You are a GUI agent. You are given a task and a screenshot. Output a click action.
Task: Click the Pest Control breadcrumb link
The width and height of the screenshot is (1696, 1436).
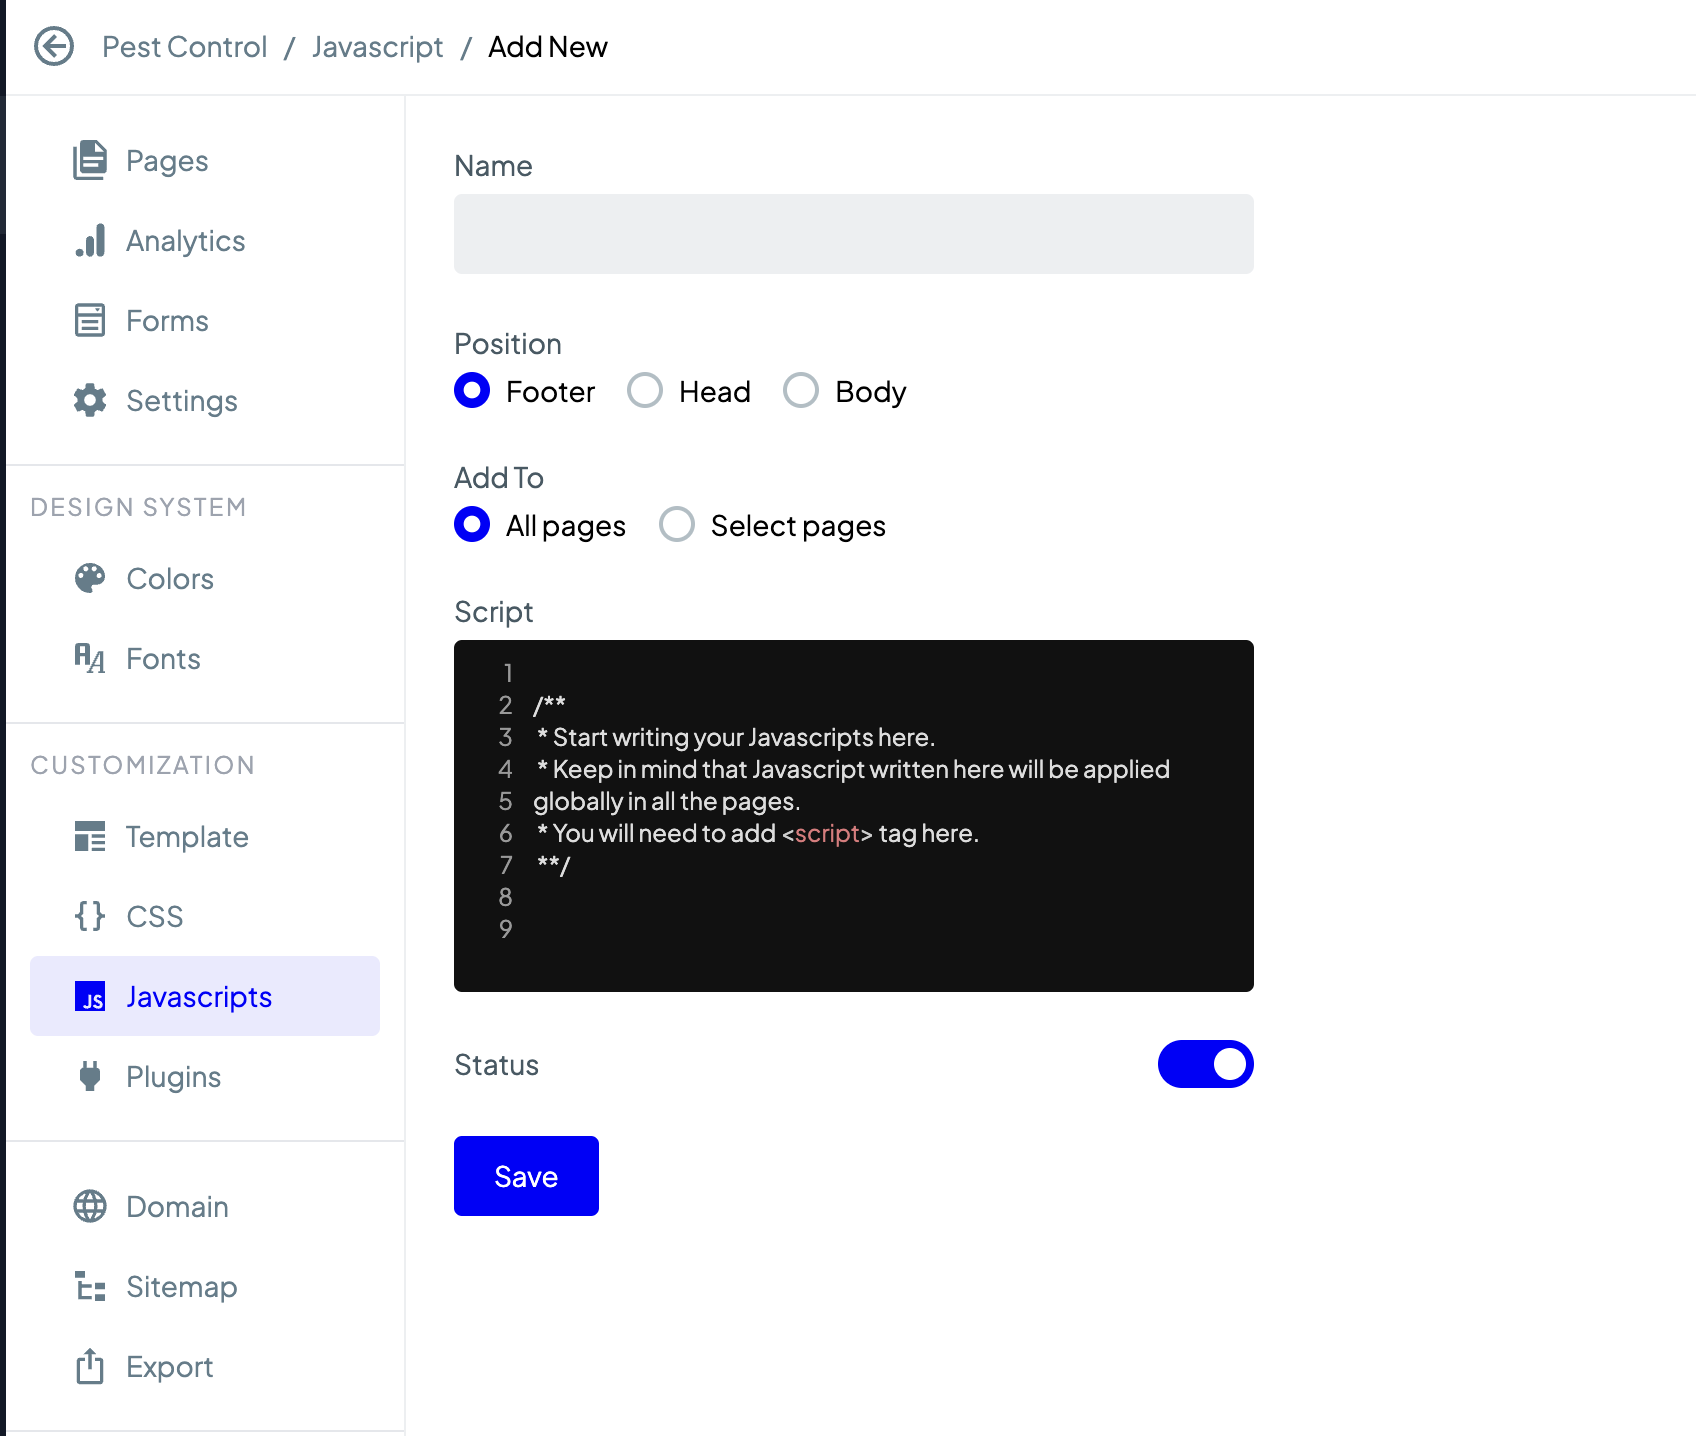[185, 47]
